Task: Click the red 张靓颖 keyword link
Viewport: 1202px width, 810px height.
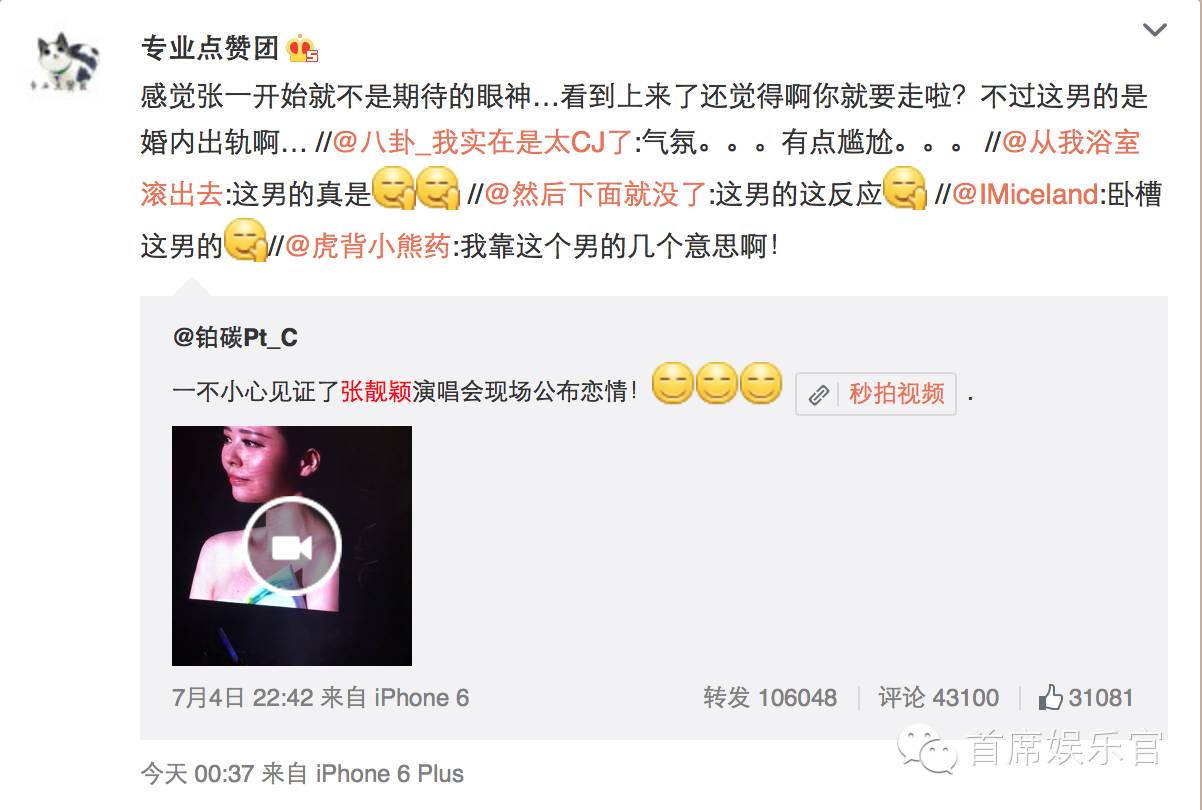Action: coord(376,392)
